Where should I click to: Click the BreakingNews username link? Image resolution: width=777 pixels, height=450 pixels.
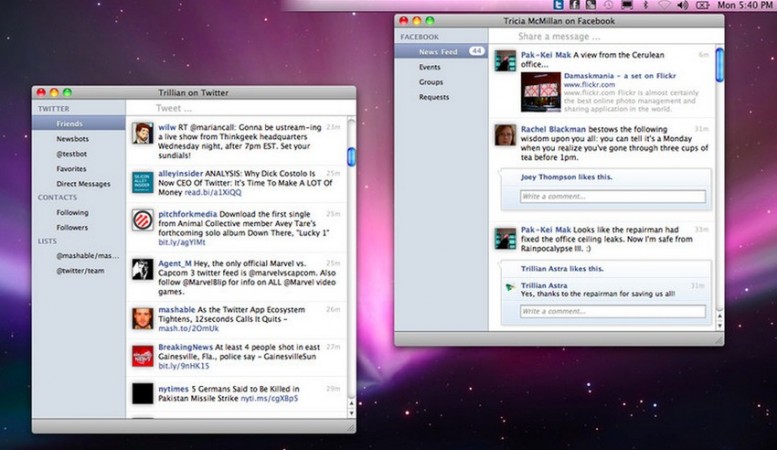(x=185, y=347)
